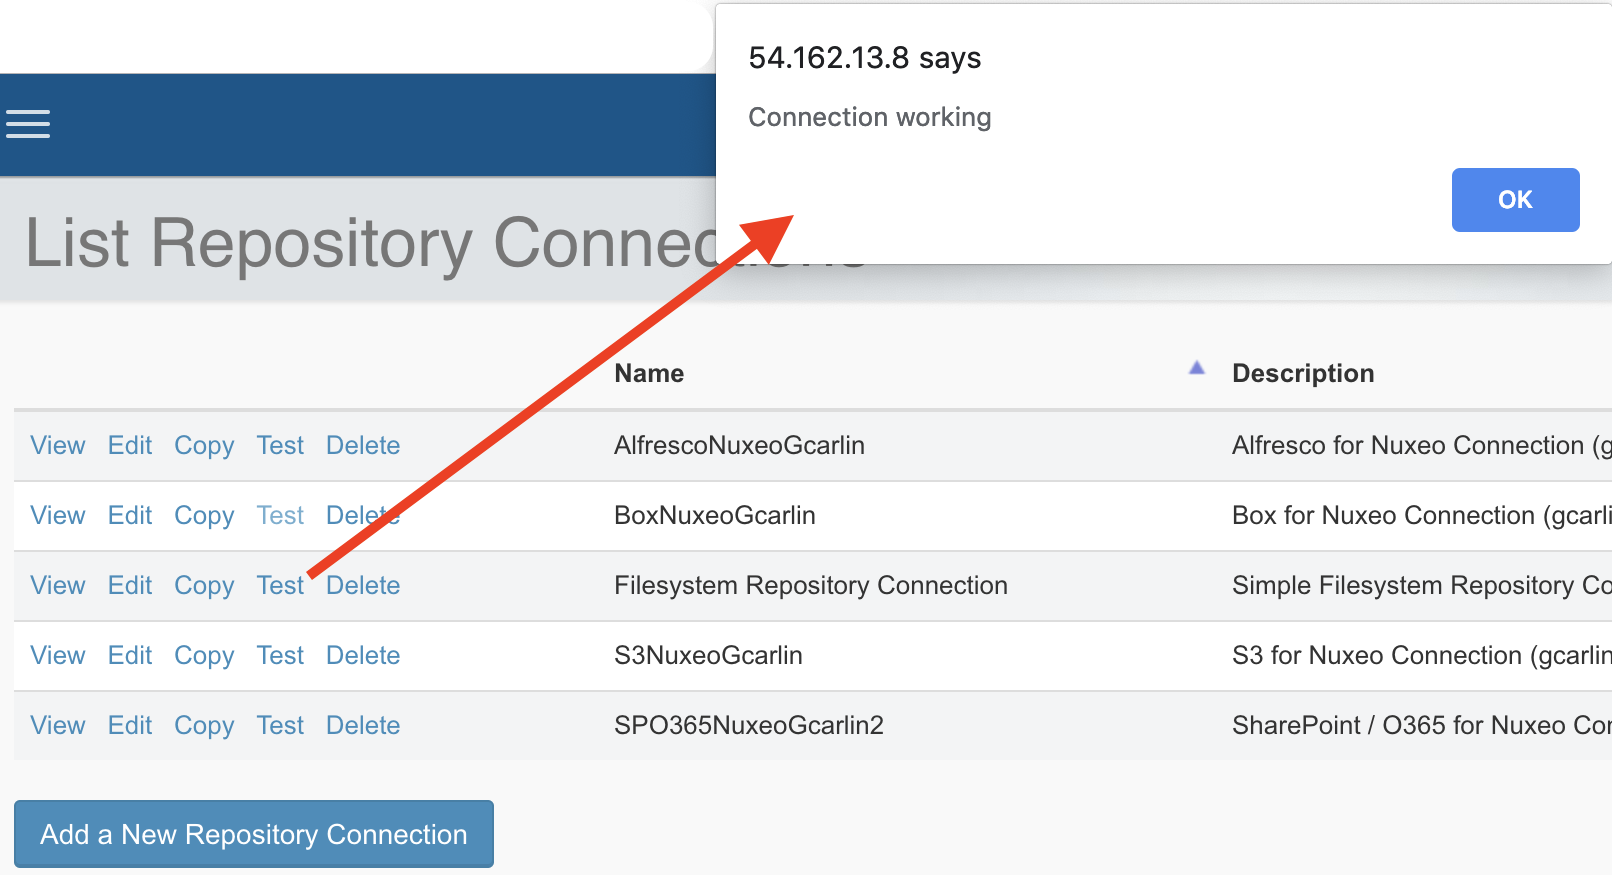Click '54.162.13.8 says' dialog title
1612x875 pixels.
(865, 58)
